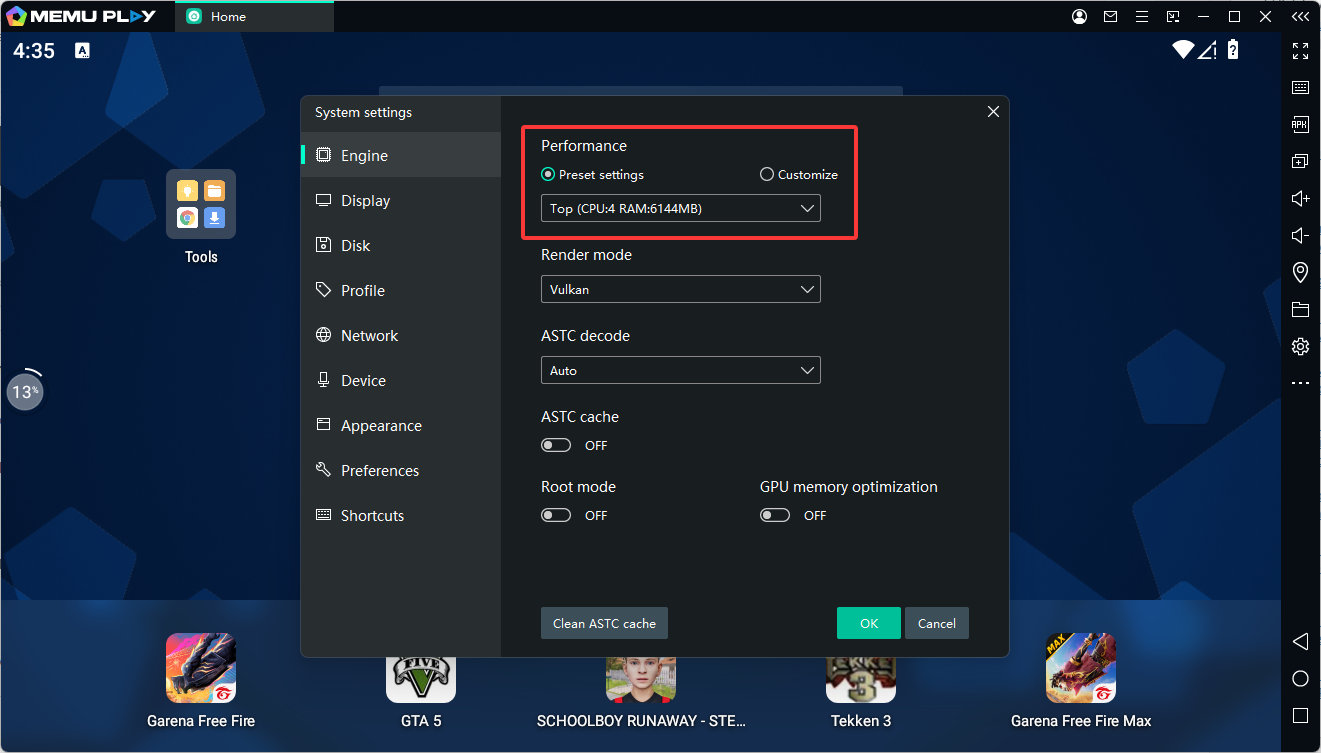The image size is (1321, 753).
Task: Toggle GPU memory optimization on
Action: [x=775, y=515]
